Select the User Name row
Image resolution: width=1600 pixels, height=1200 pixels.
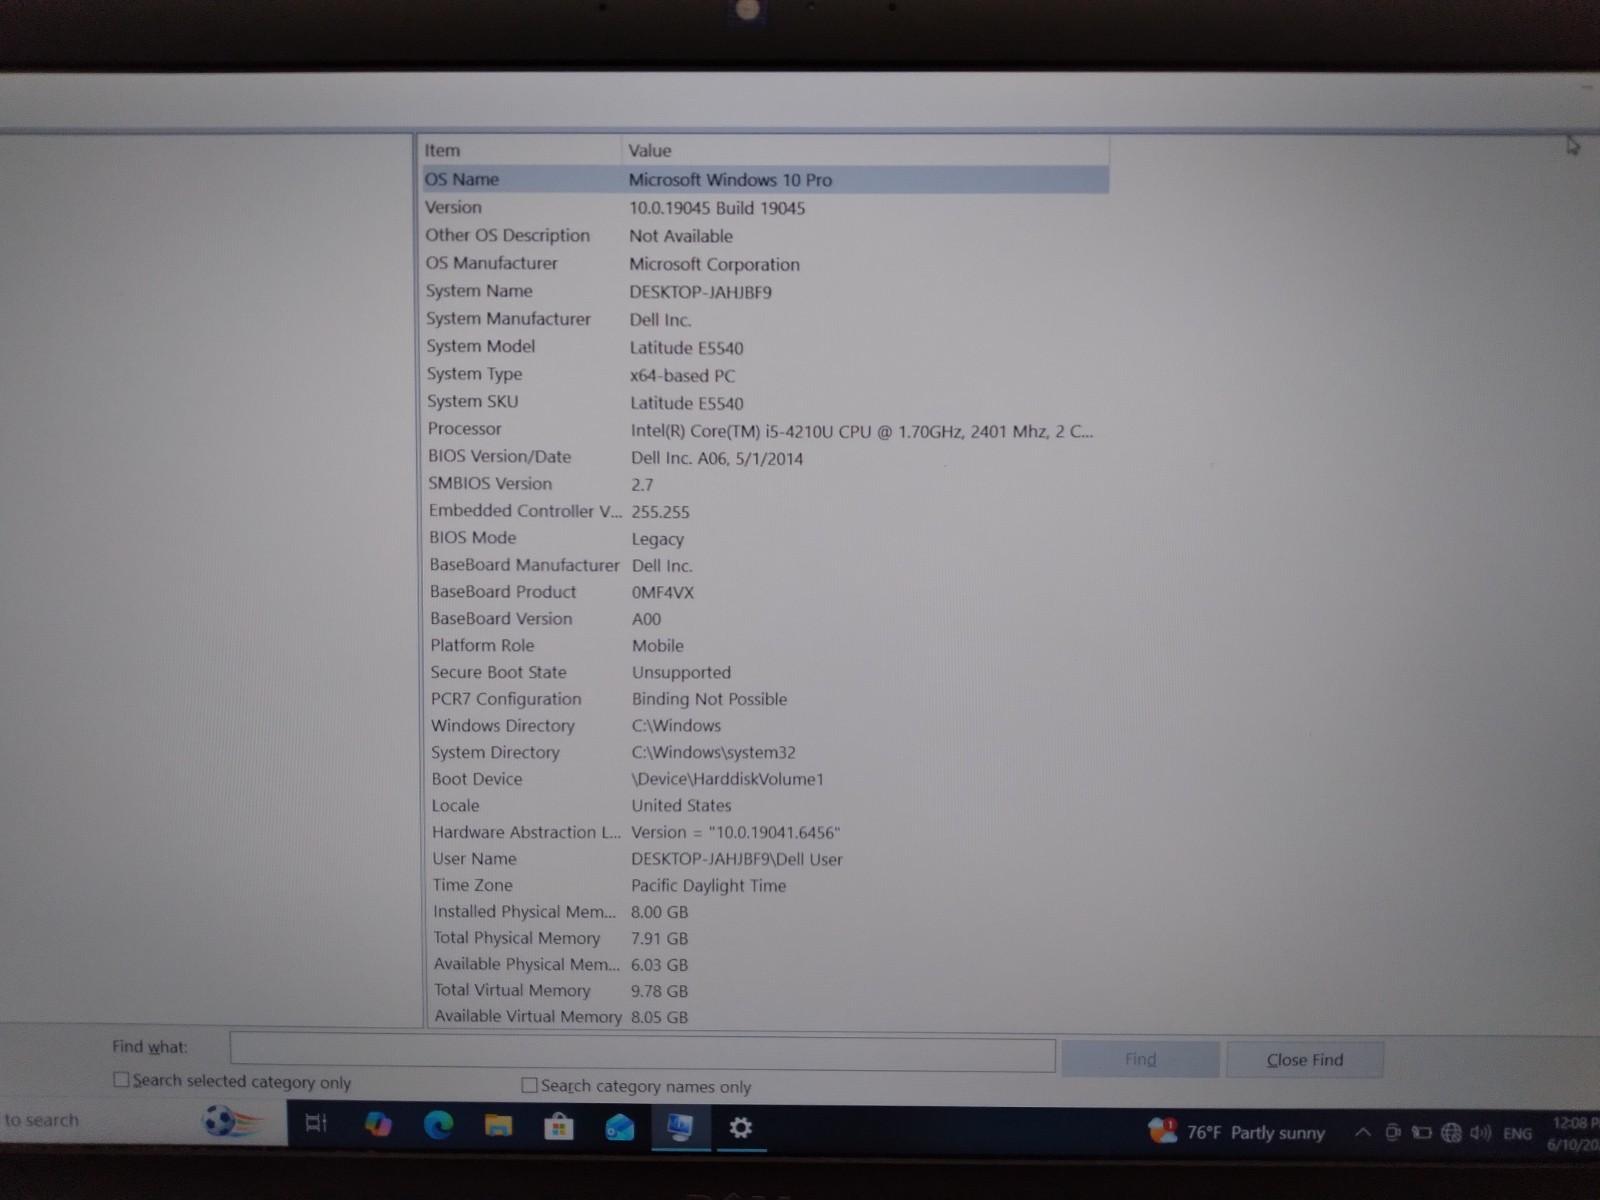coord(765,858)
